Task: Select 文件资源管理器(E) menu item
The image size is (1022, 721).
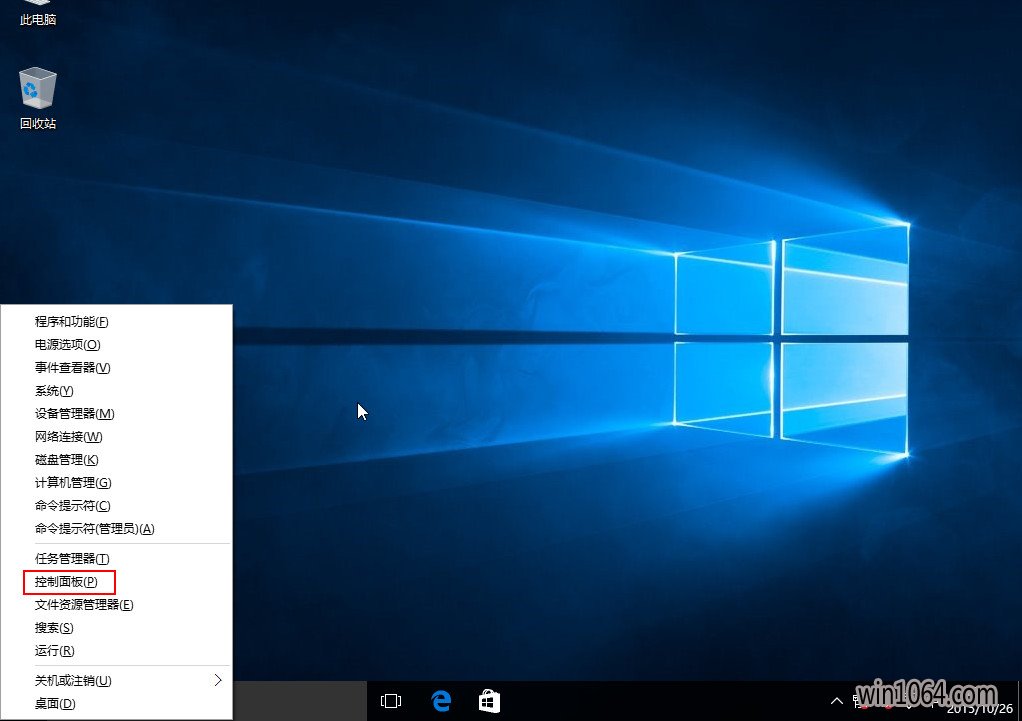Action: tap(117, 605)
